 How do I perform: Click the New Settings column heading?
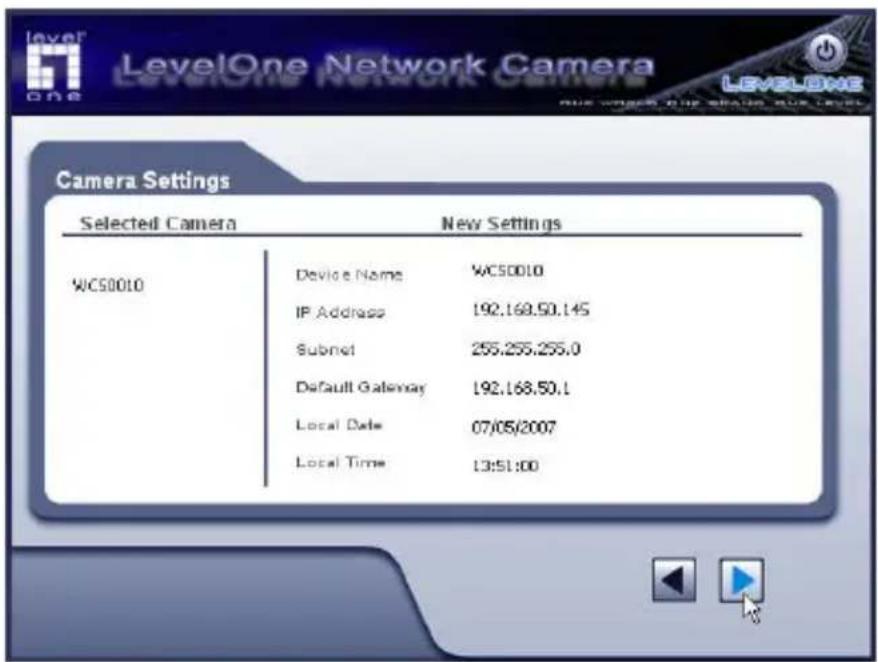pyautogui.click(x=501, y=223)
